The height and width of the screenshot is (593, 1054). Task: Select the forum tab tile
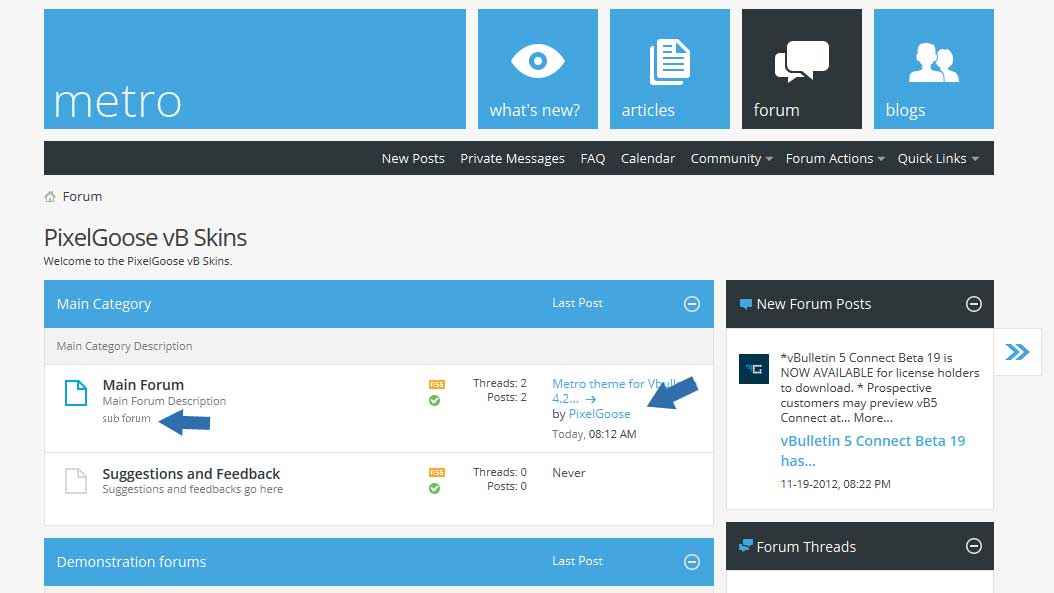(x=801, y=69)
